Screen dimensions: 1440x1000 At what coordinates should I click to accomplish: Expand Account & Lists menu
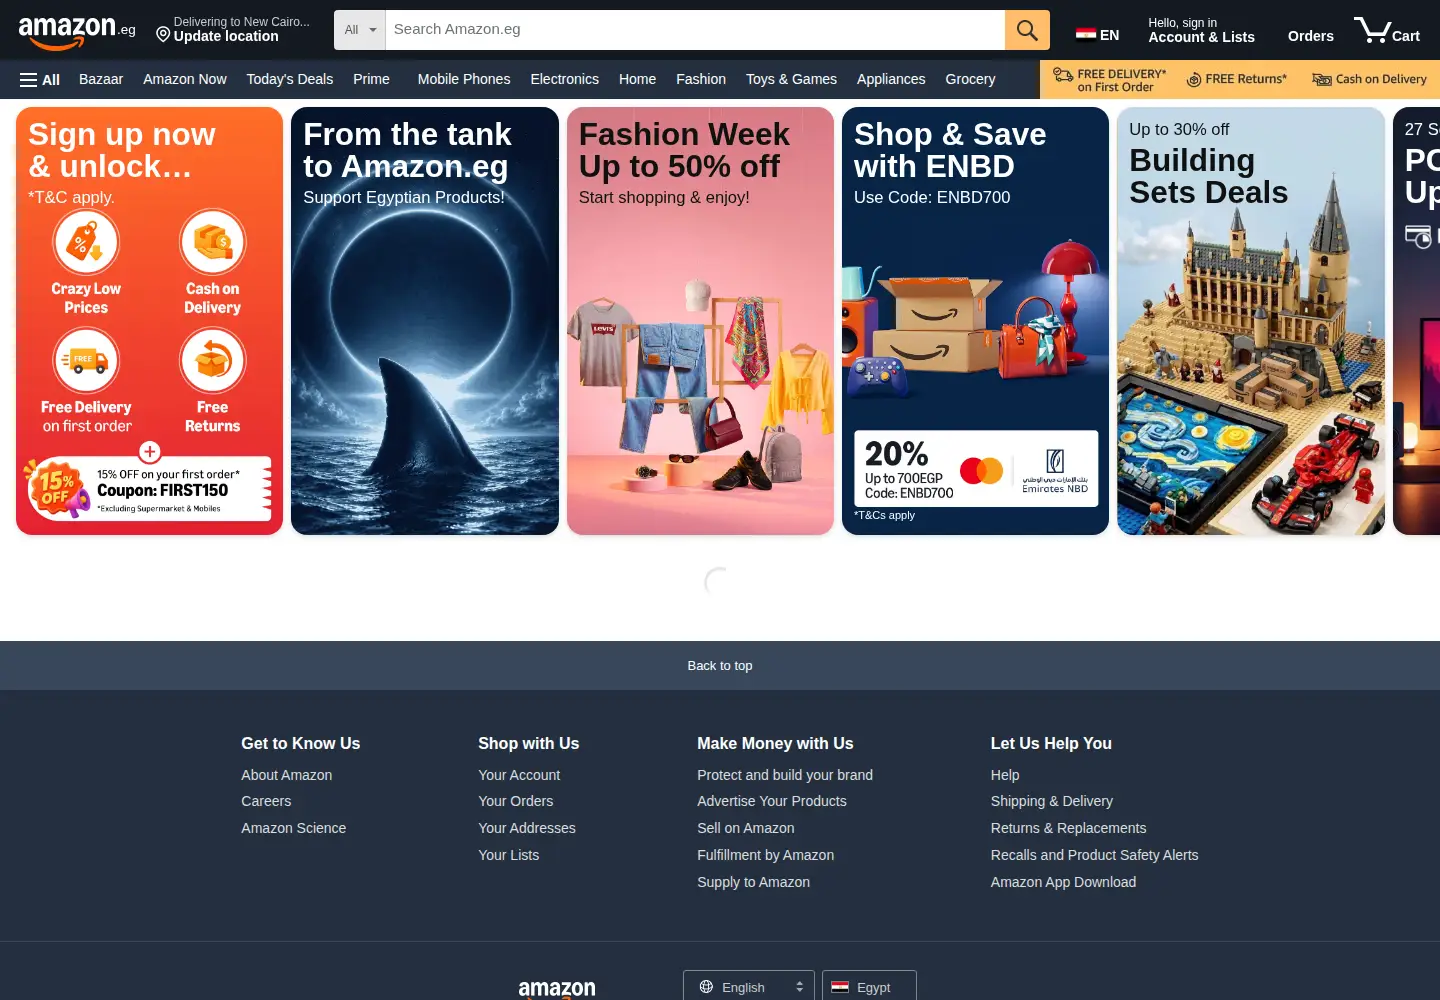coord(1201,31)
